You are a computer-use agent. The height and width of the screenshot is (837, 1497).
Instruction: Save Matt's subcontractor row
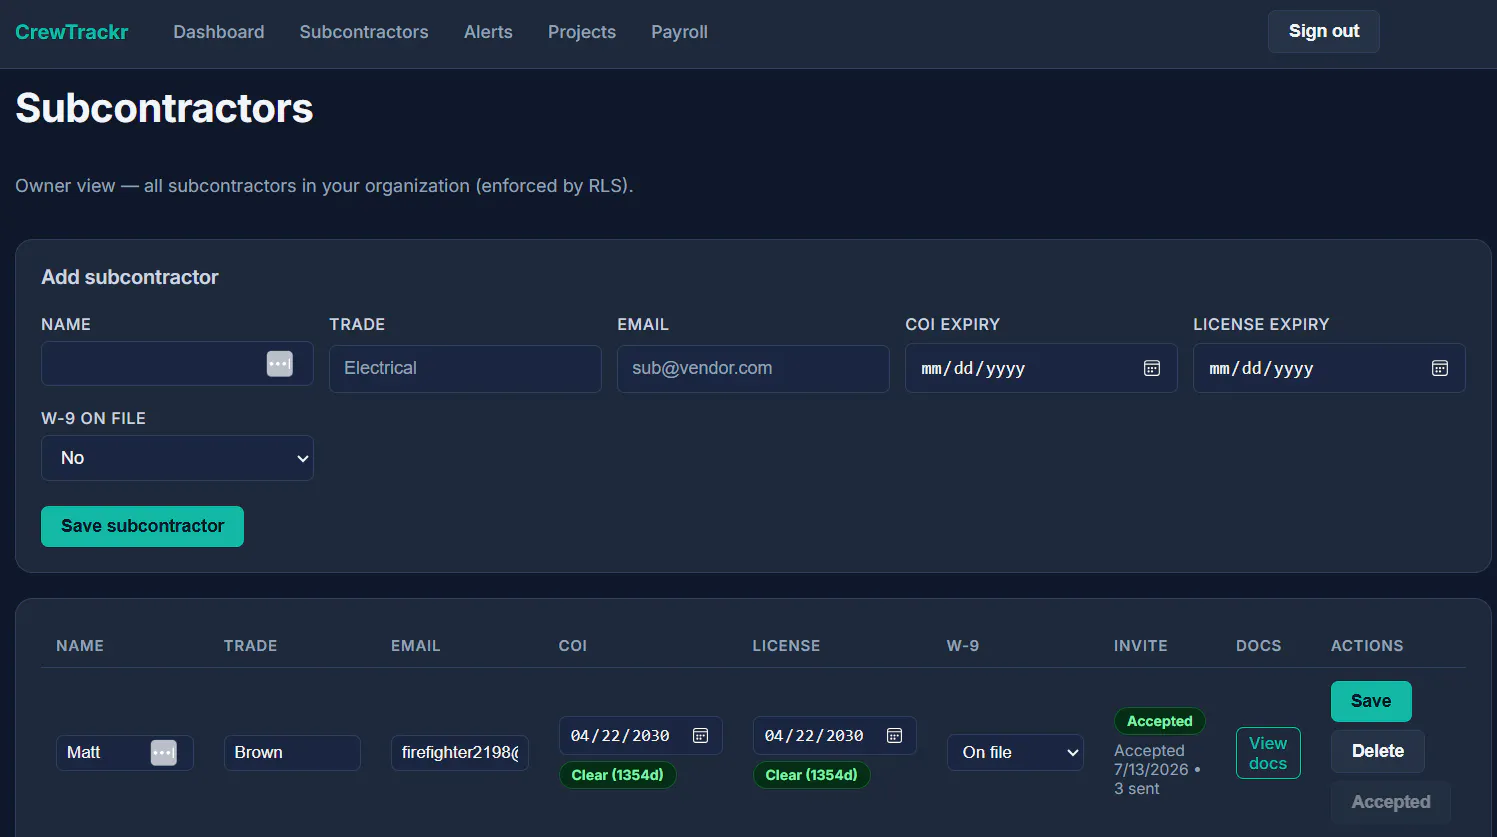point(1371,701)
